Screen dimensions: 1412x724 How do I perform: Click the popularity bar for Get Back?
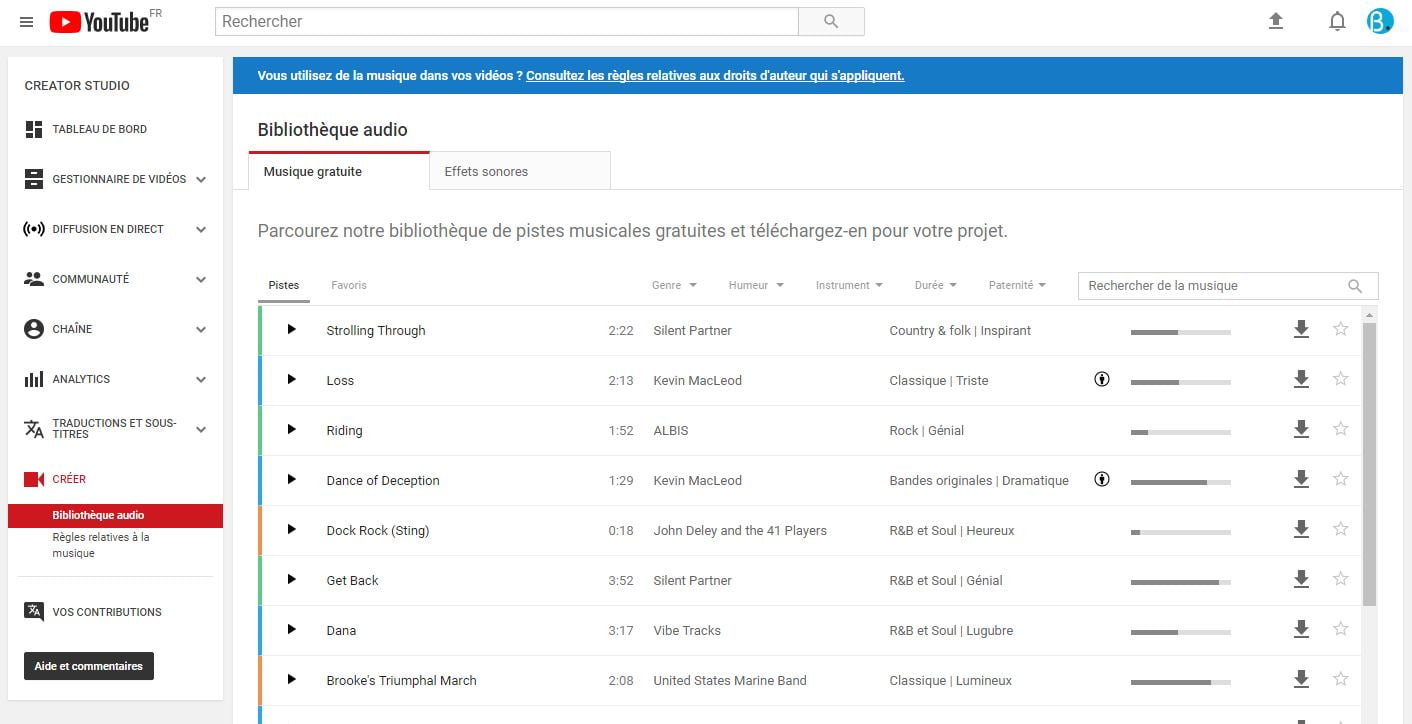[x=1180, y=582]
